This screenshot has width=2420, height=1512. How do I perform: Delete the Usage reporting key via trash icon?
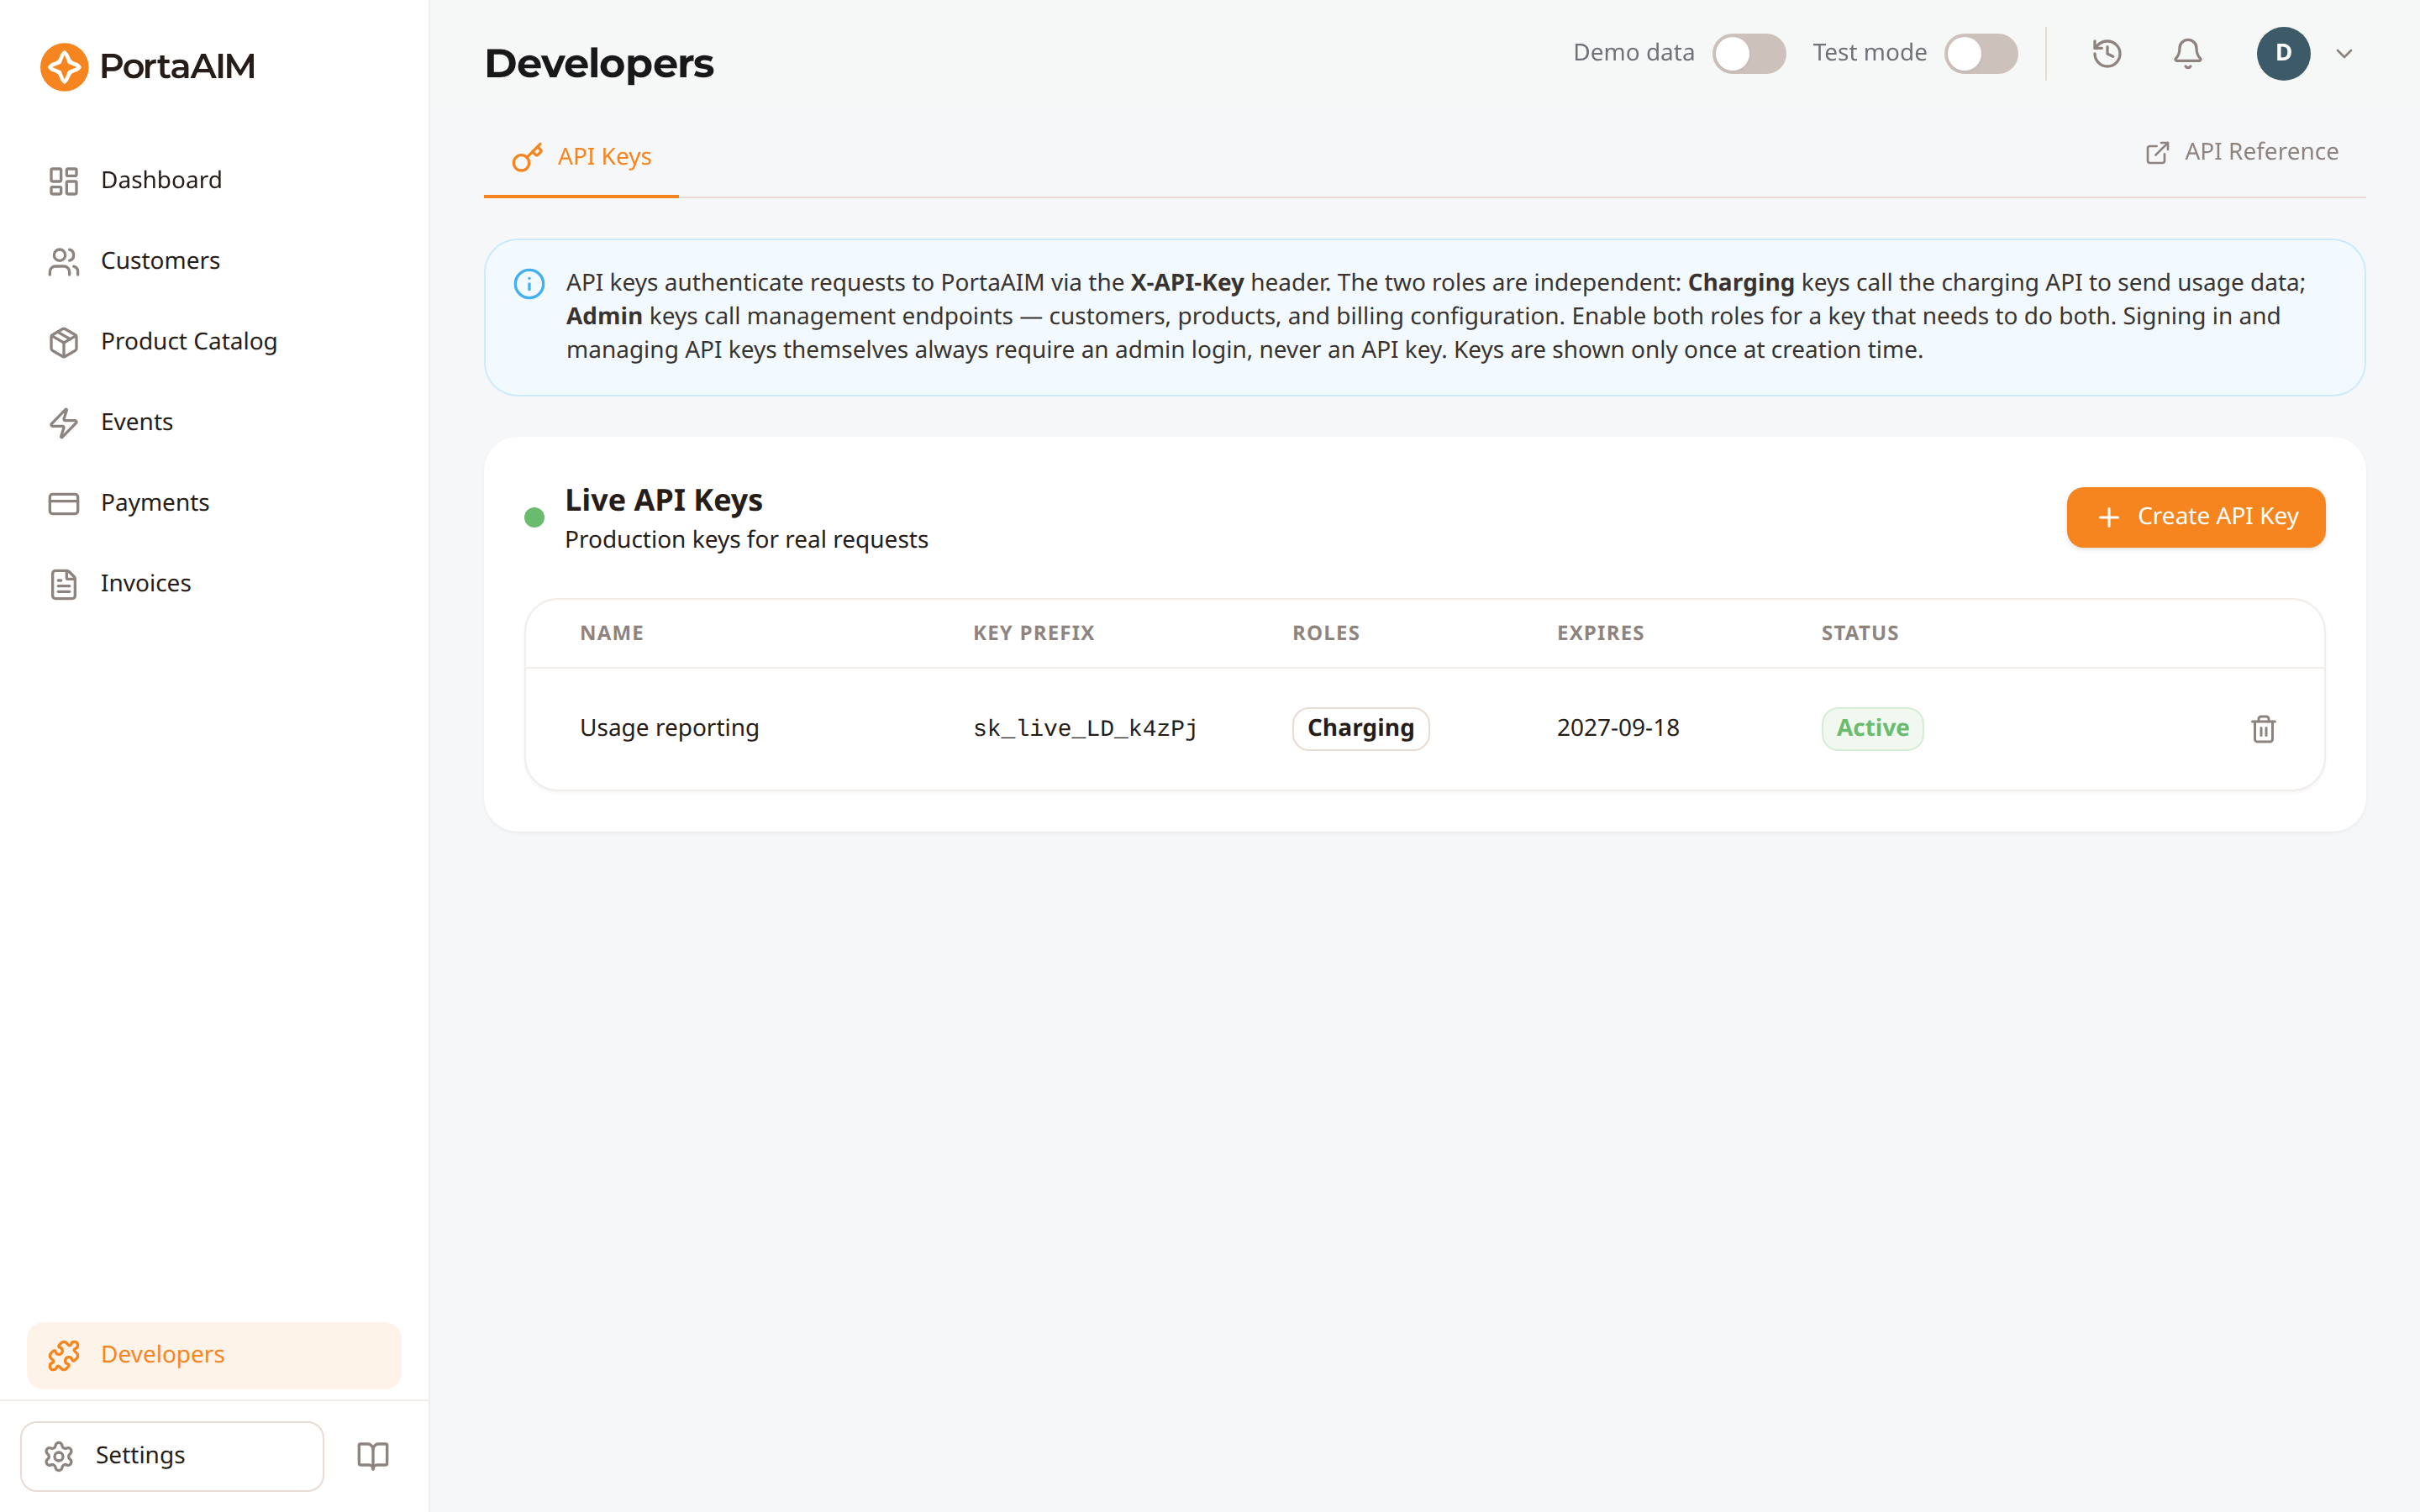[2263, 729]
